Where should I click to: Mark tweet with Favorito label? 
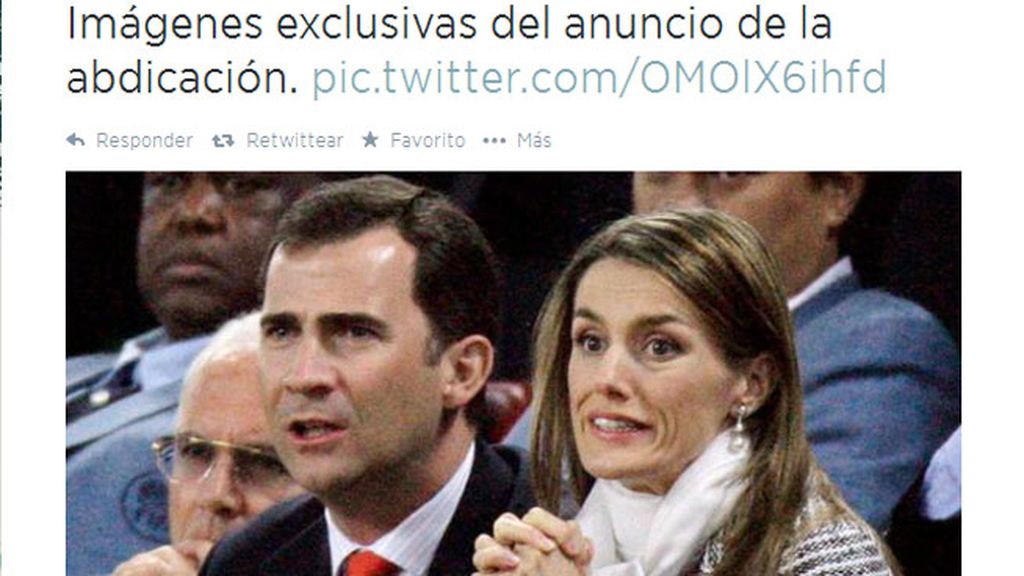(x=428, y=140)
